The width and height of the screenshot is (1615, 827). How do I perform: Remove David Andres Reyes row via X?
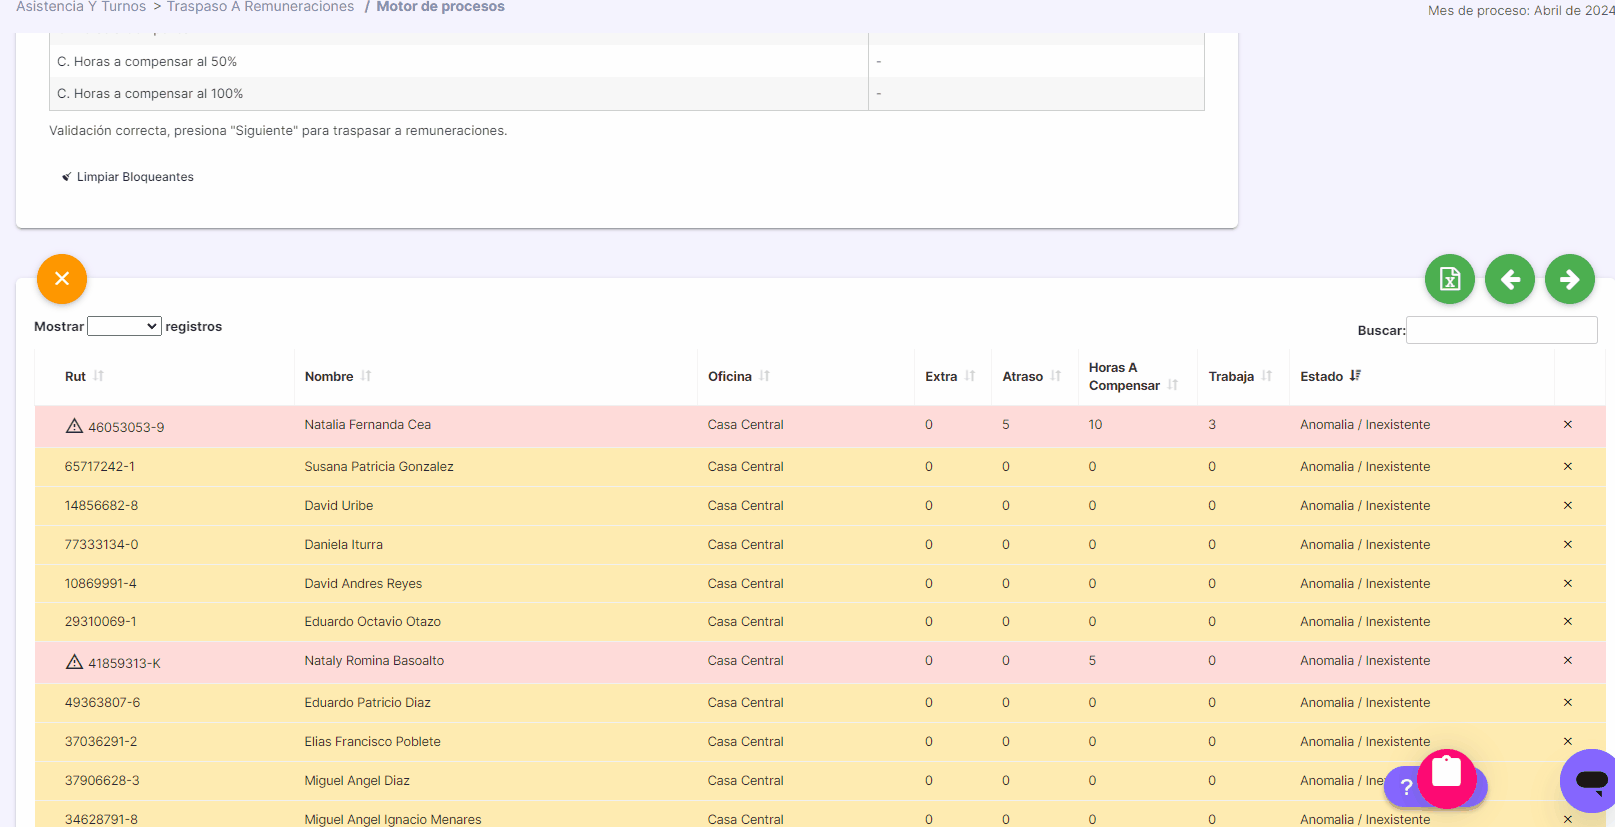coord(1568,584)
